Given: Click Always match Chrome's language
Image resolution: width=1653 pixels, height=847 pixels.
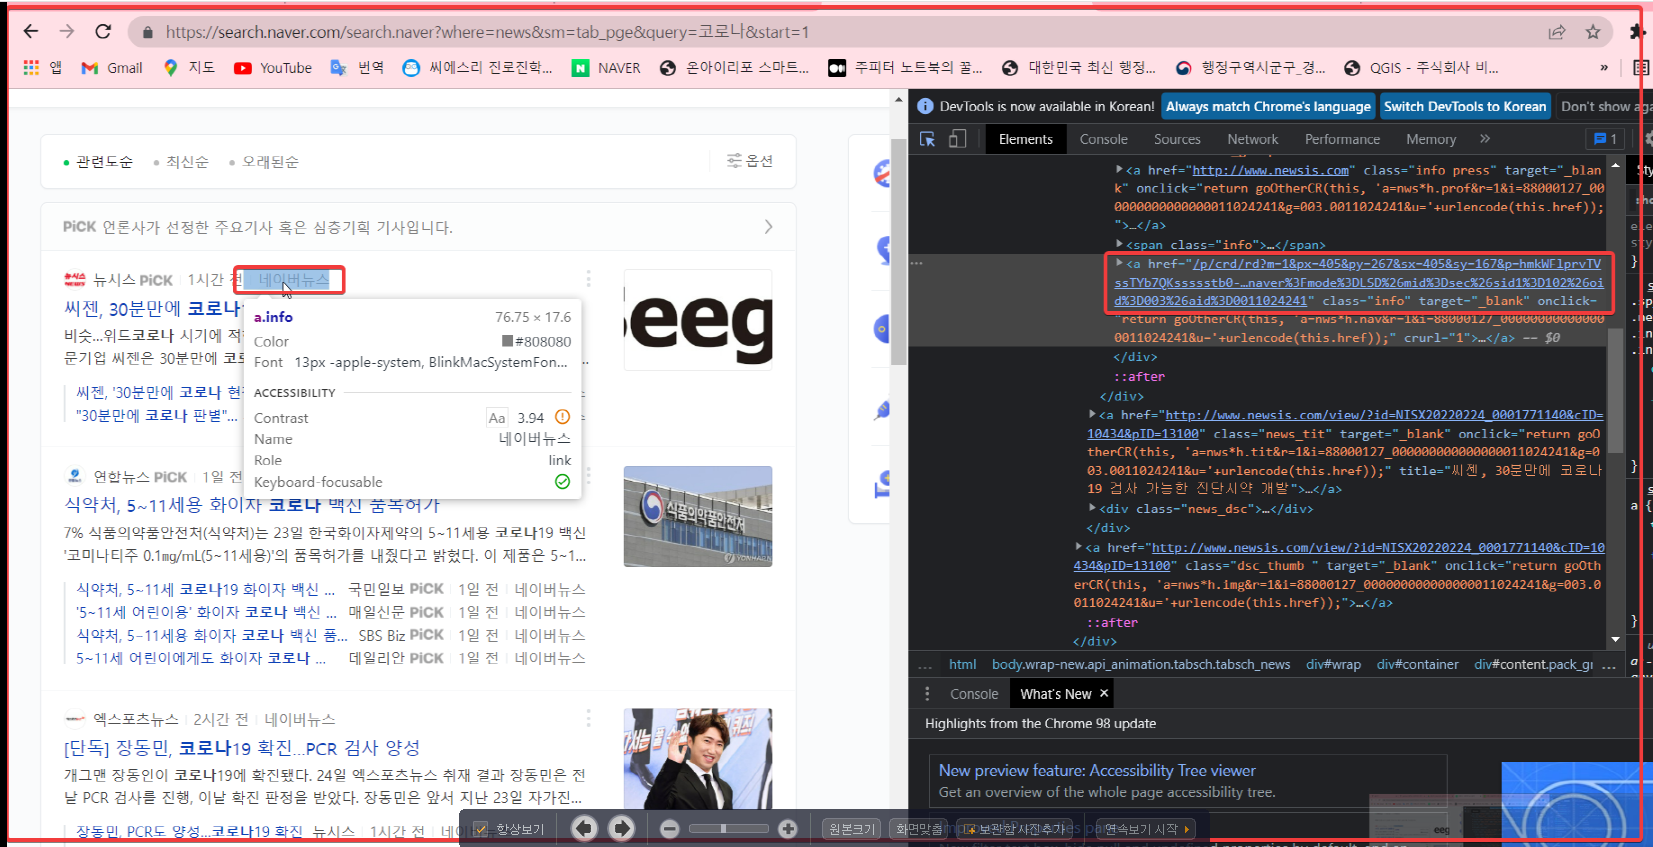Looking at the screenshot, I should tap(1268, 106).
